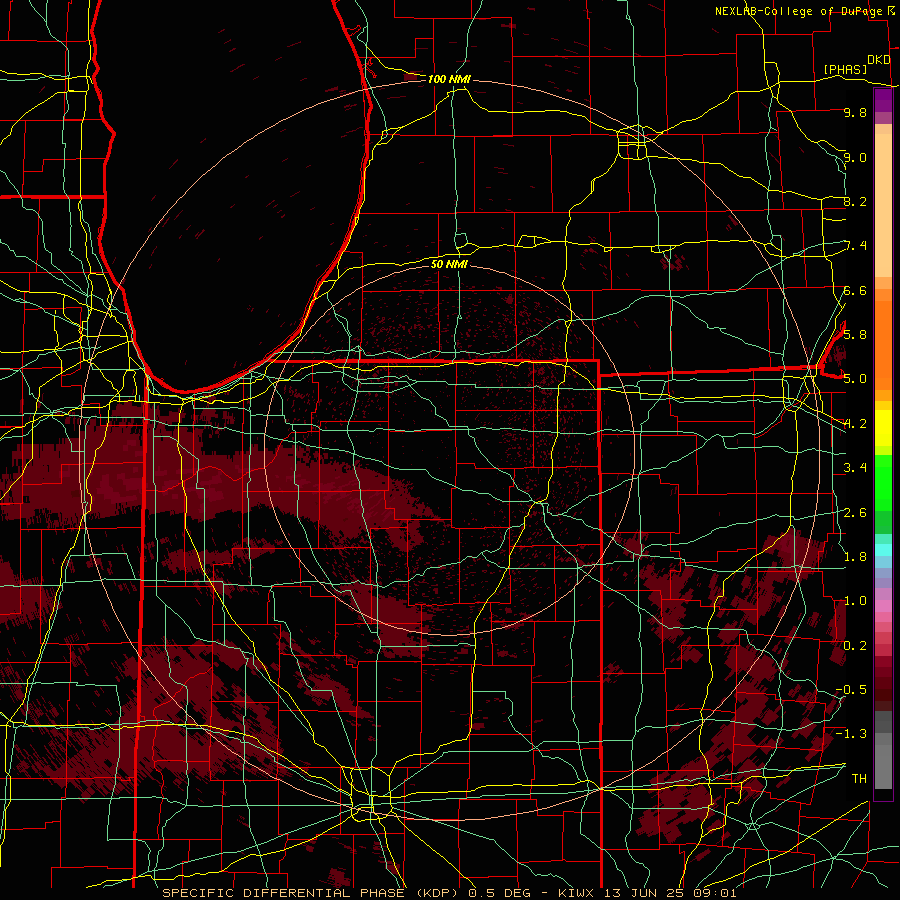
Task: Click the [PHAS] legend label
Action: (x=845, y=69)
